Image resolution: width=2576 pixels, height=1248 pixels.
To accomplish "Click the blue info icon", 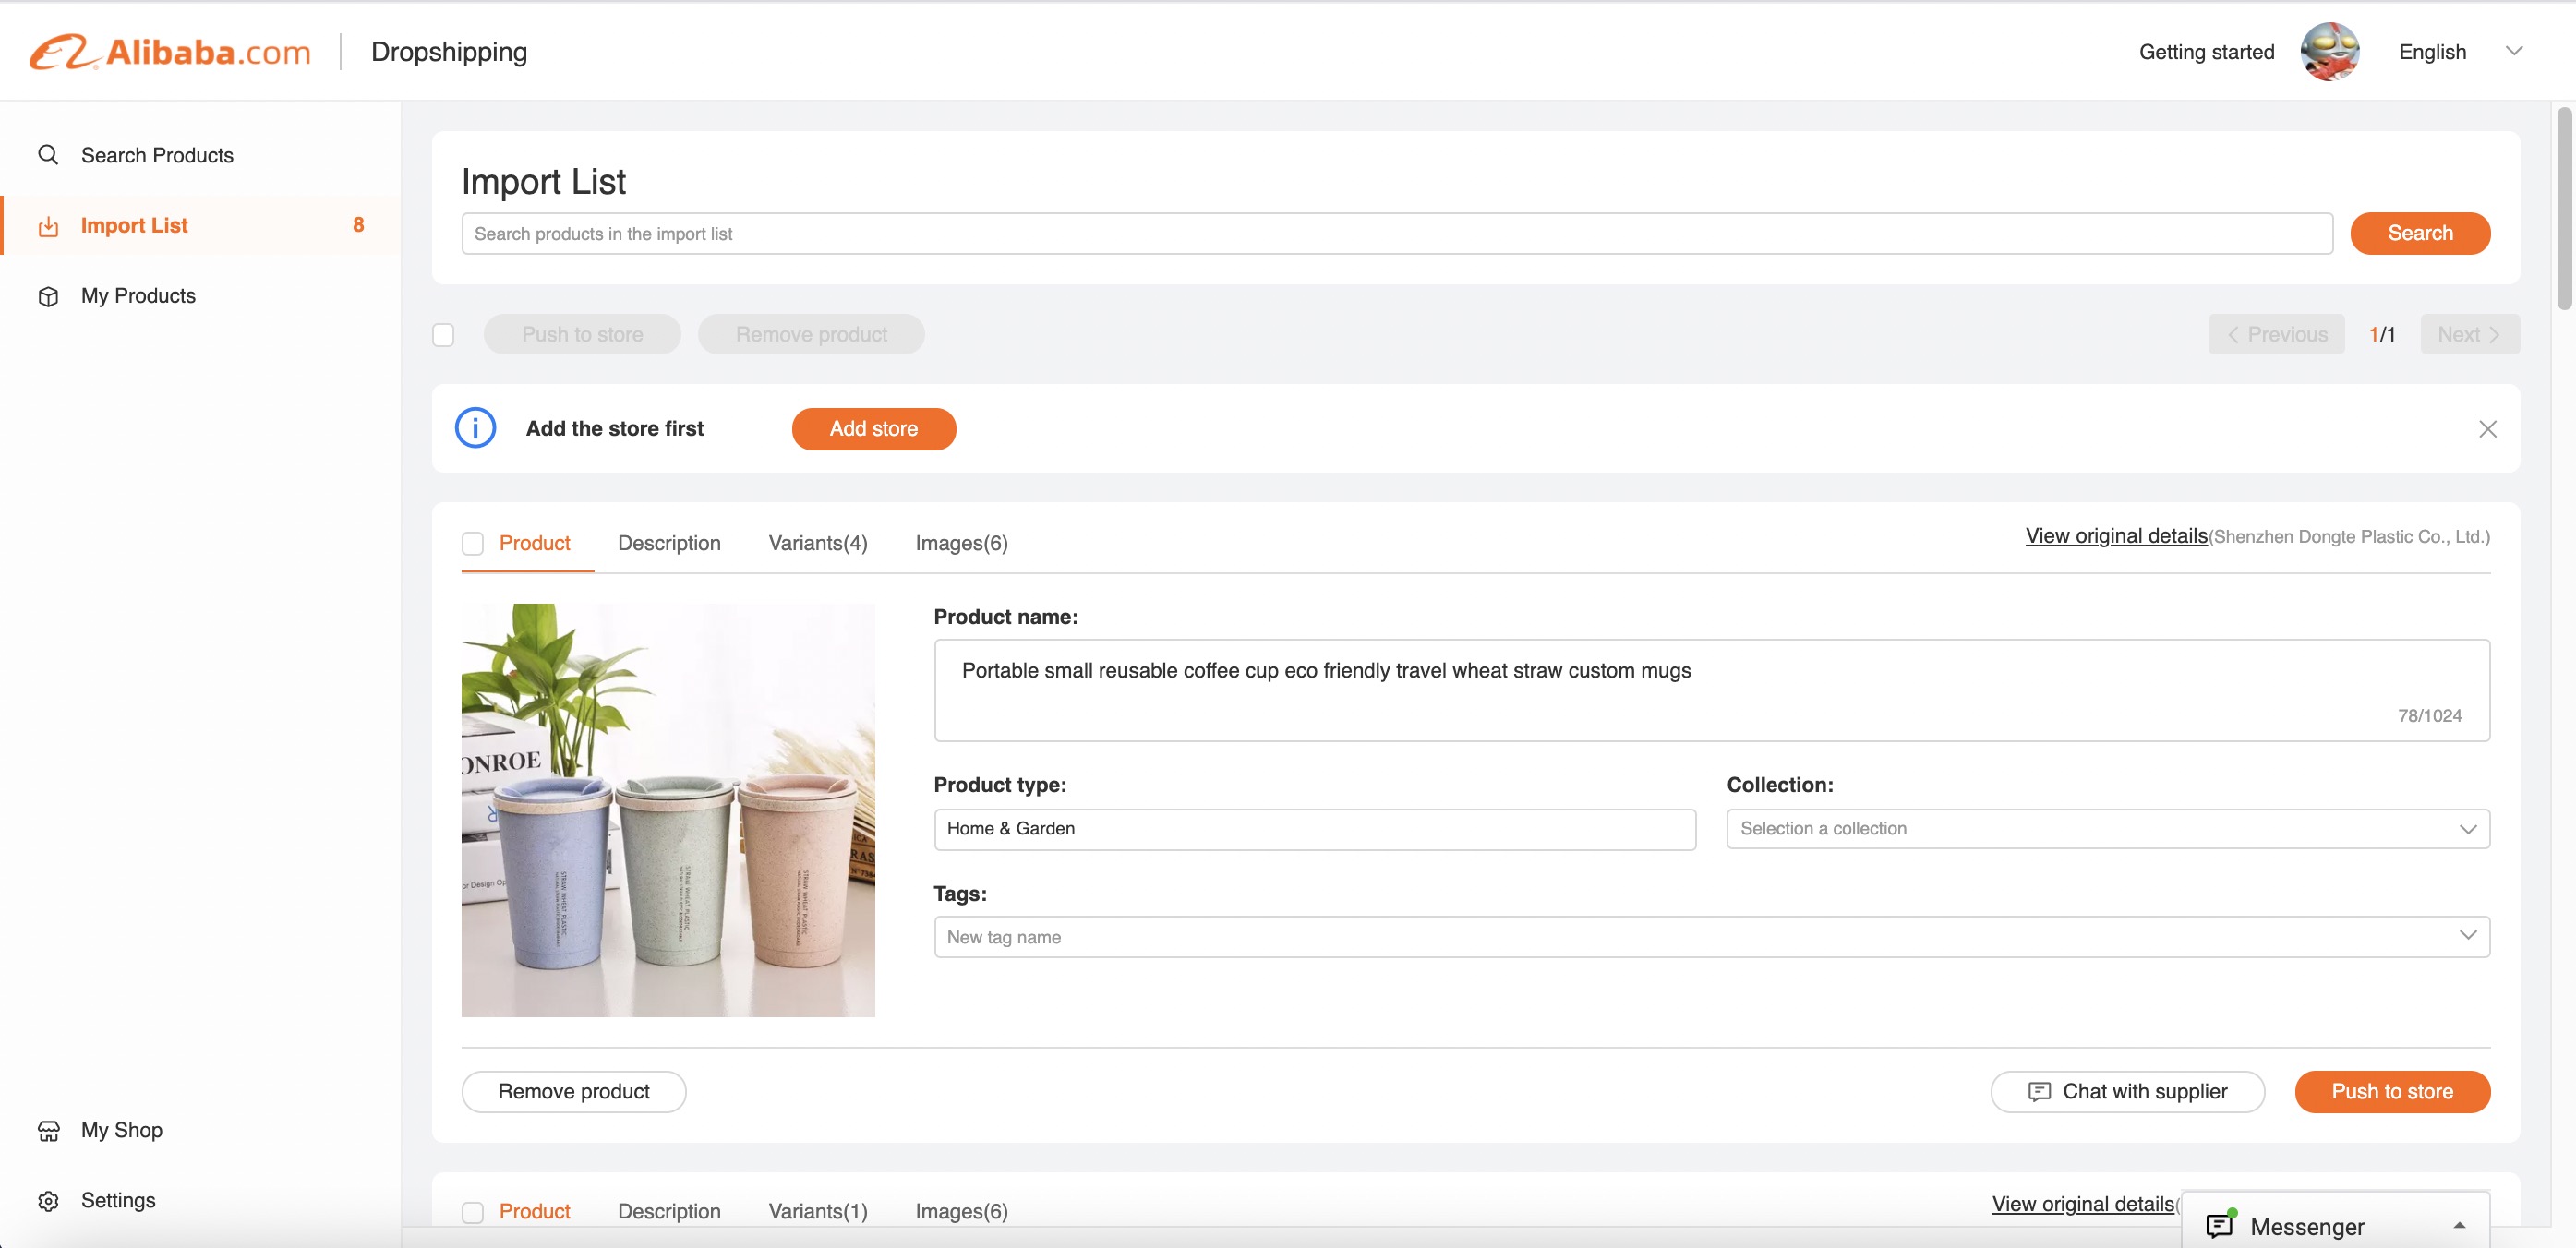I will [x=475, y=428].
